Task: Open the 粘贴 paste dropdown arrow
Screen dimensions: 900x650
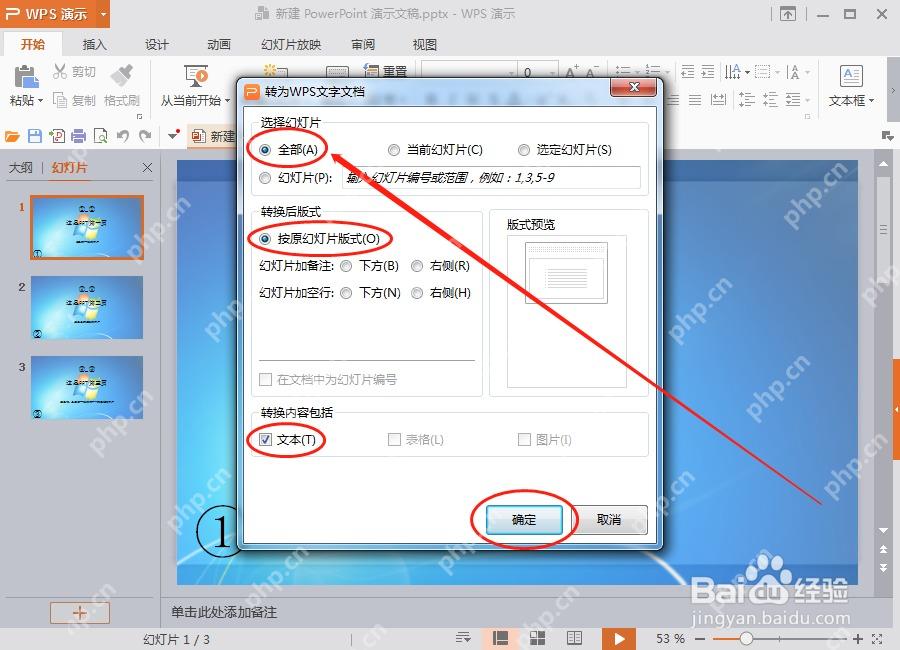Action: click(41, 101)
